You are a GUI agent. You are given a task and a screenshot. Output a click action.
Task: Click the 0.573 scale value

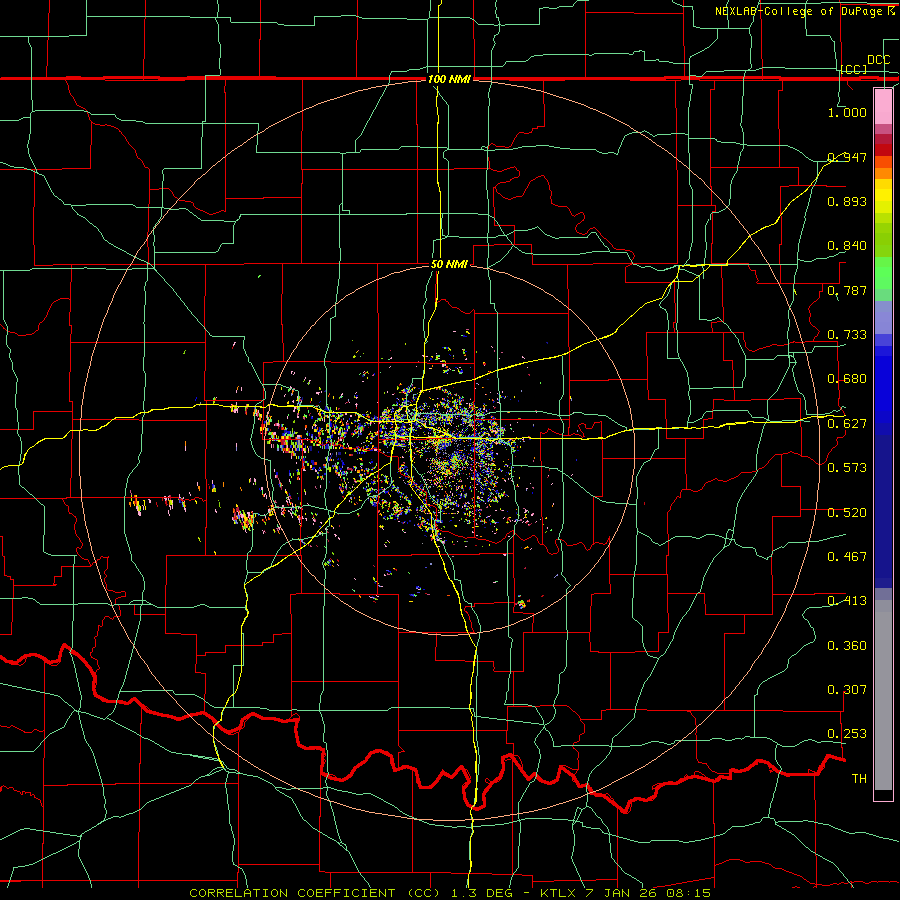(847, 467)
